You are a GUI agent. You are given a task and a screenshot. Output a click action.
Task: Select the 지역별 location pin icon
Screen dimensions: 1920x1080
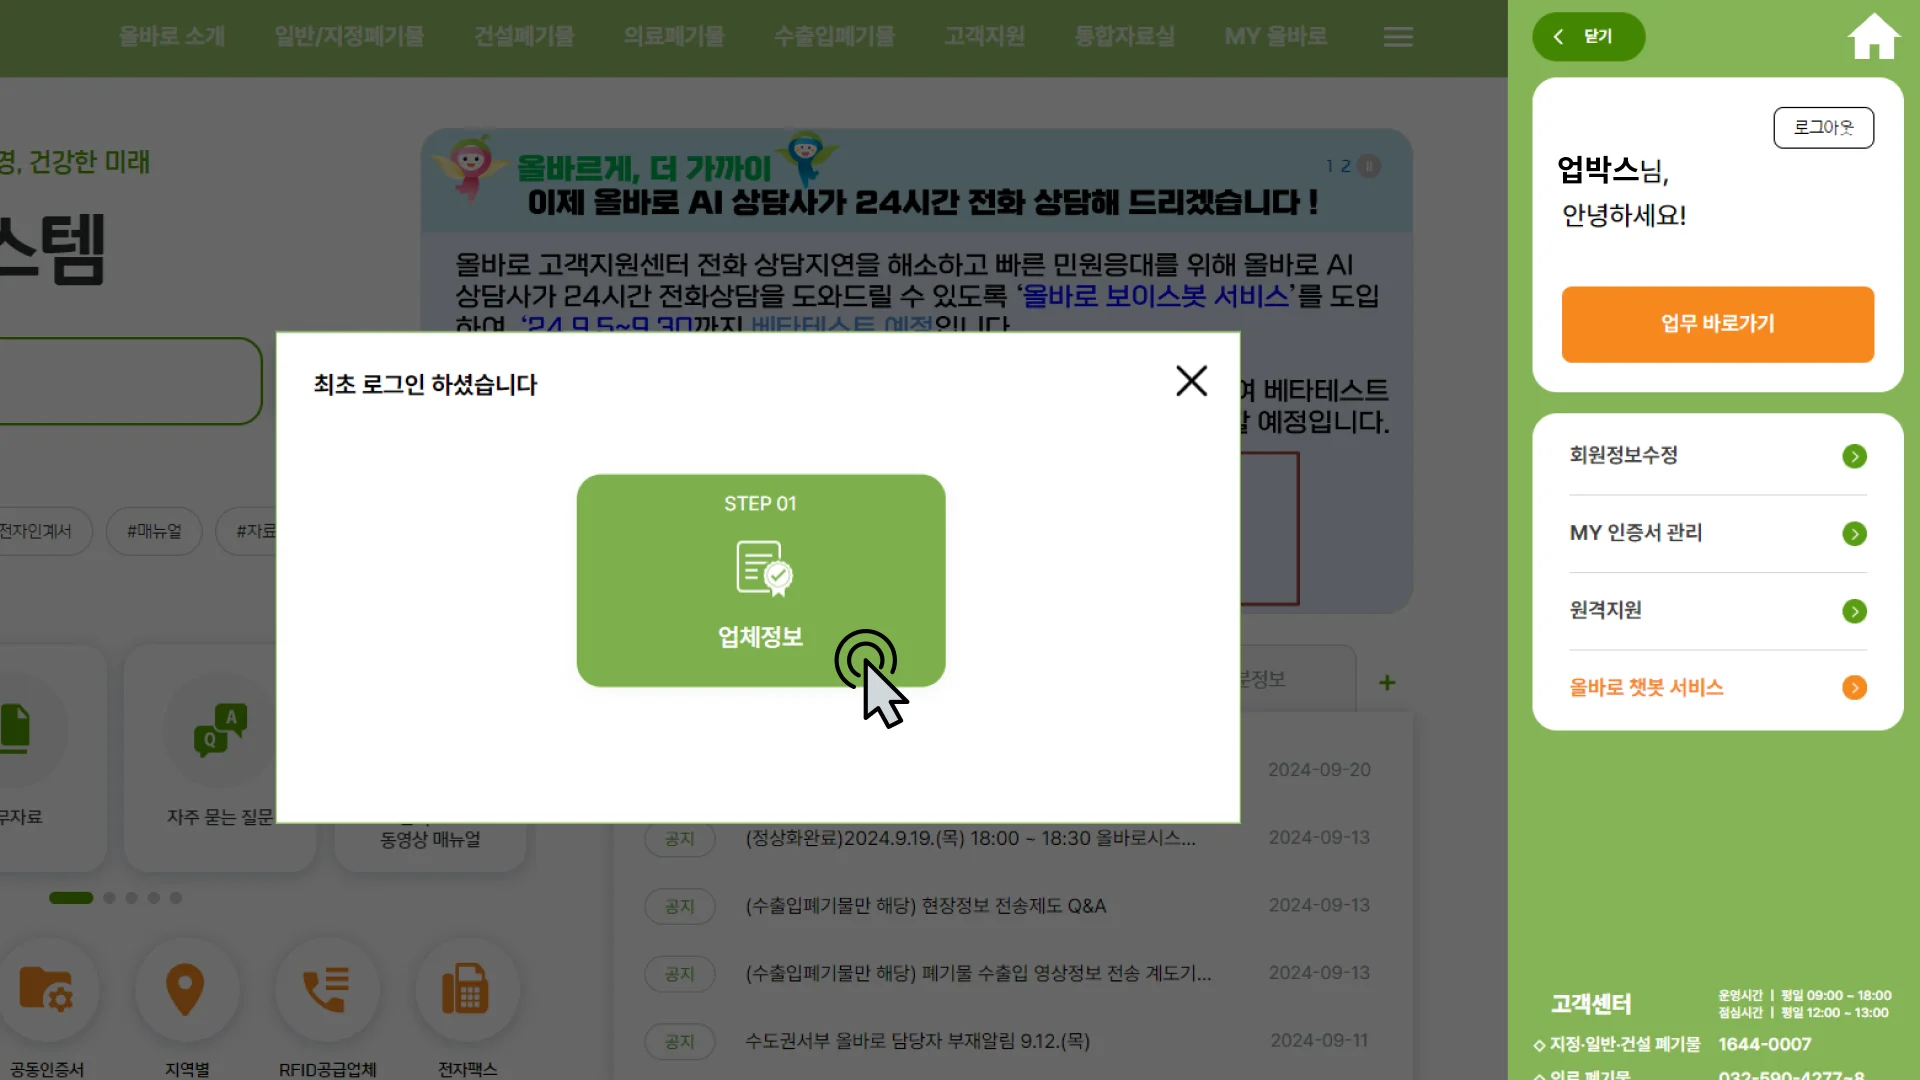click(186, 990)
